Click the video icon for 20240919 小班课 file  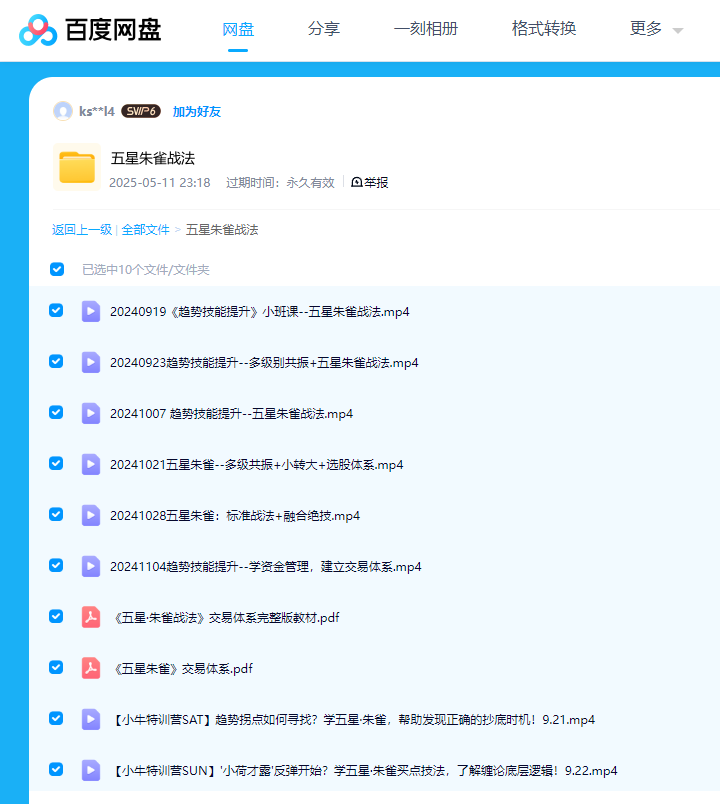[x=91, y=311]
